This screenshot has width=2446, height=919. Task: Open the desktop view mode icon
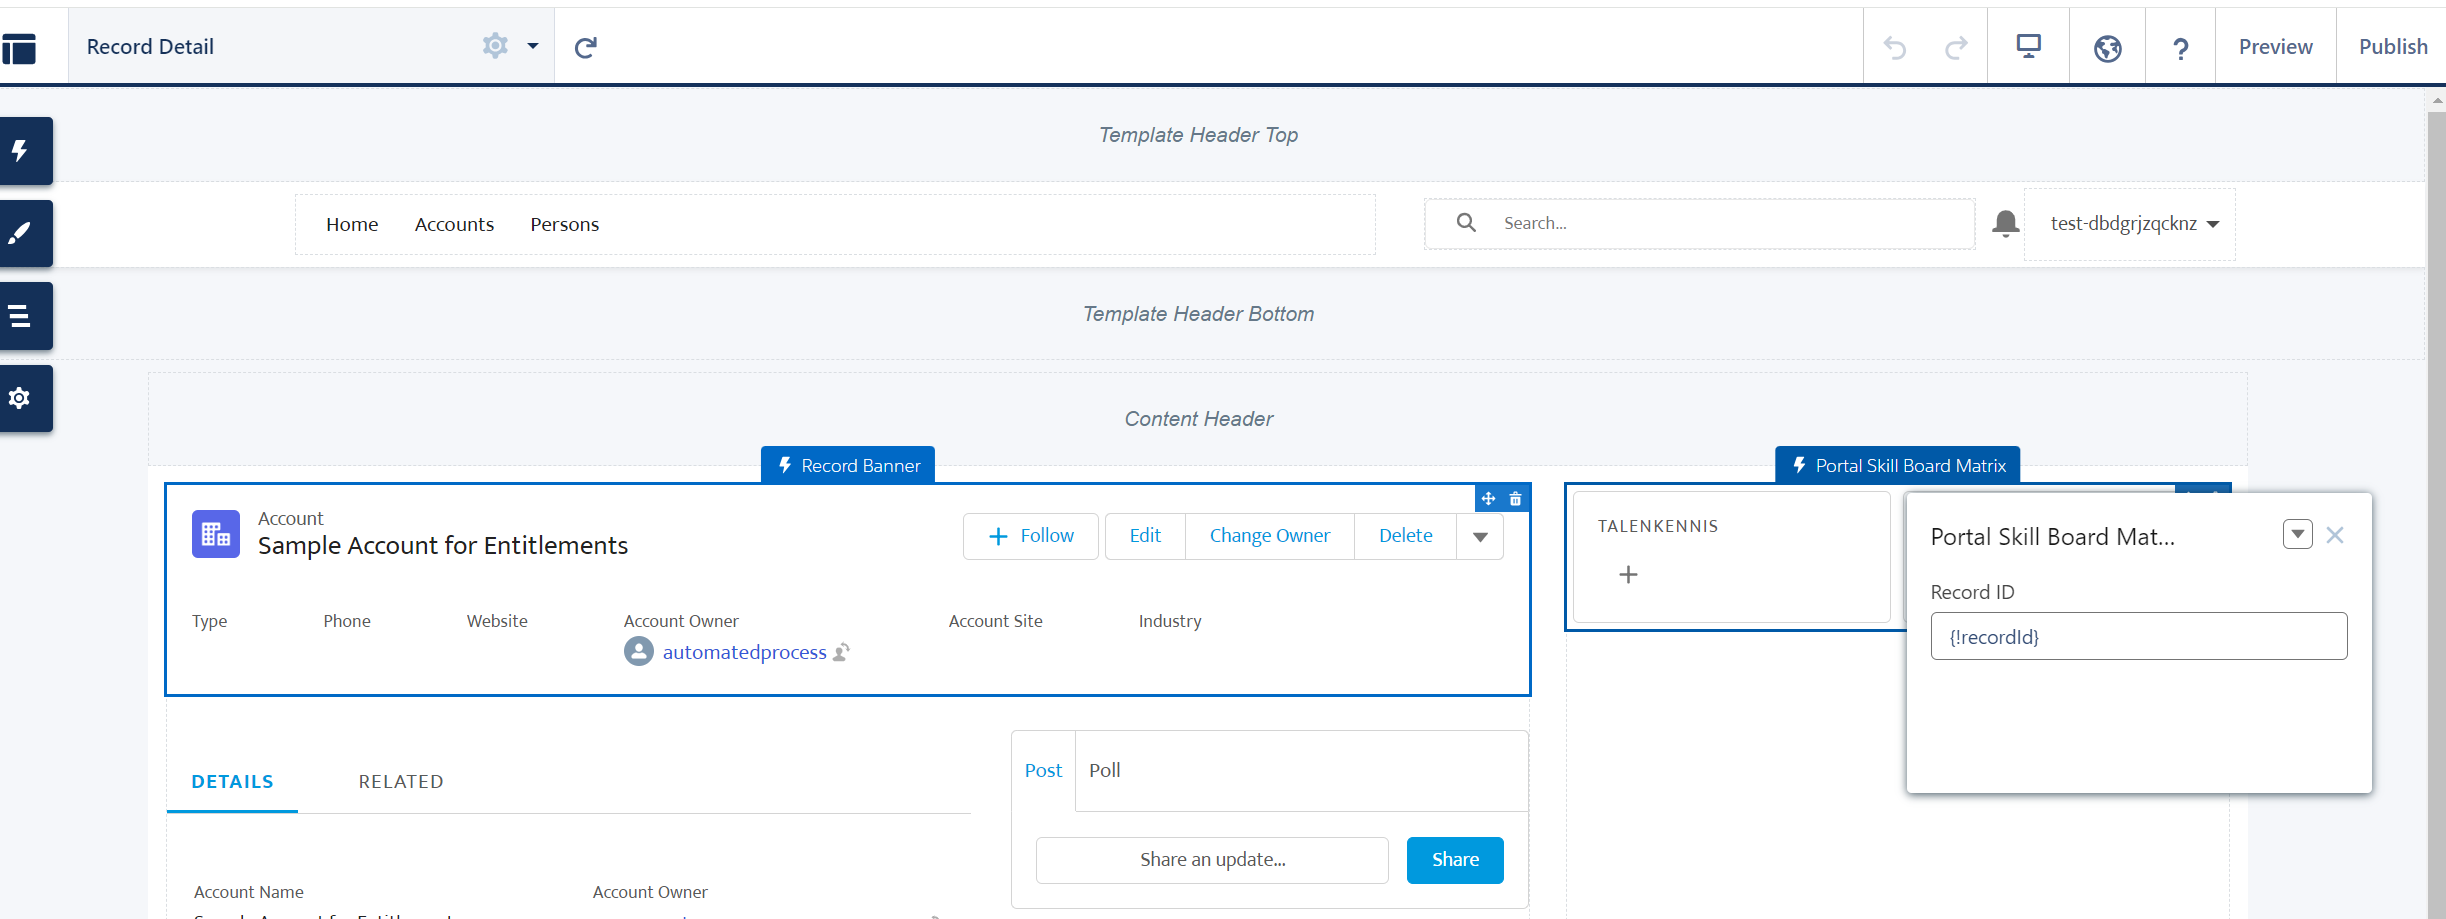(2028, 47)
